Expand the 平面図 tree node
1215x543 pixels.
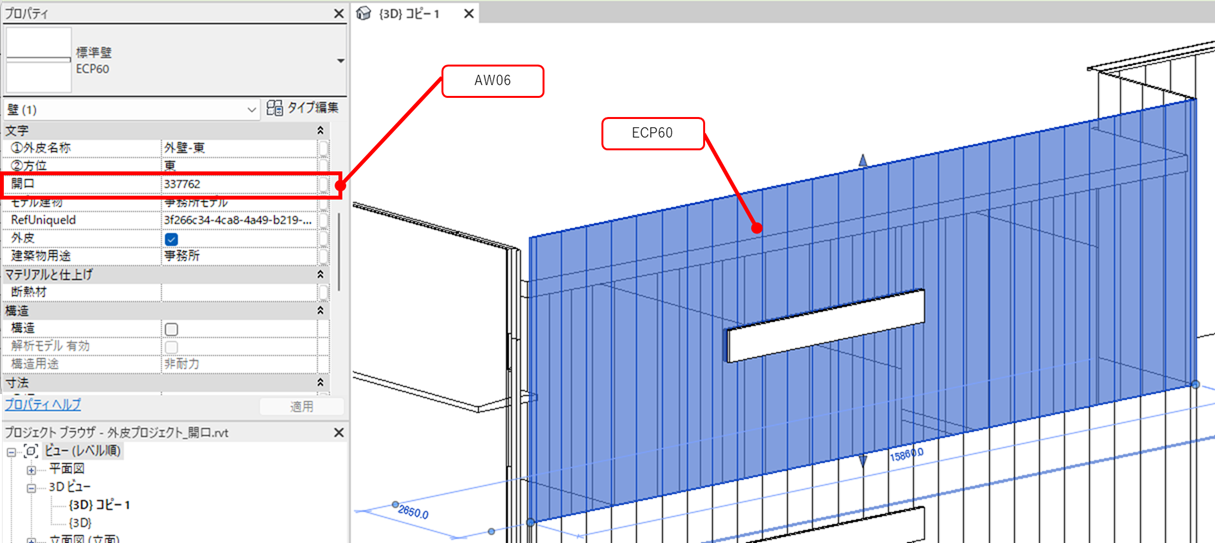pos(31,469)
